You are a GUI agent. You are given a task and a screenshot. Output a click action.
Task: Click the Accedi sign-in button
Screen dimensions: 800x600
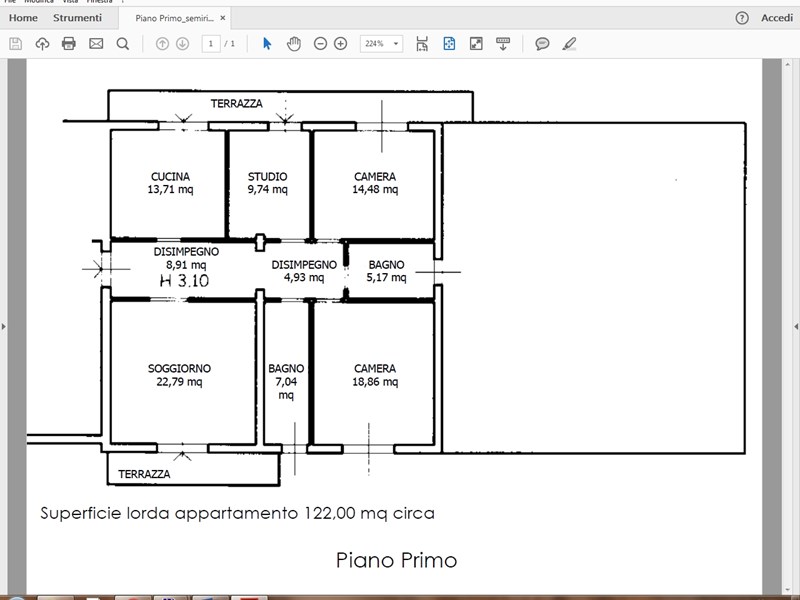776,18
